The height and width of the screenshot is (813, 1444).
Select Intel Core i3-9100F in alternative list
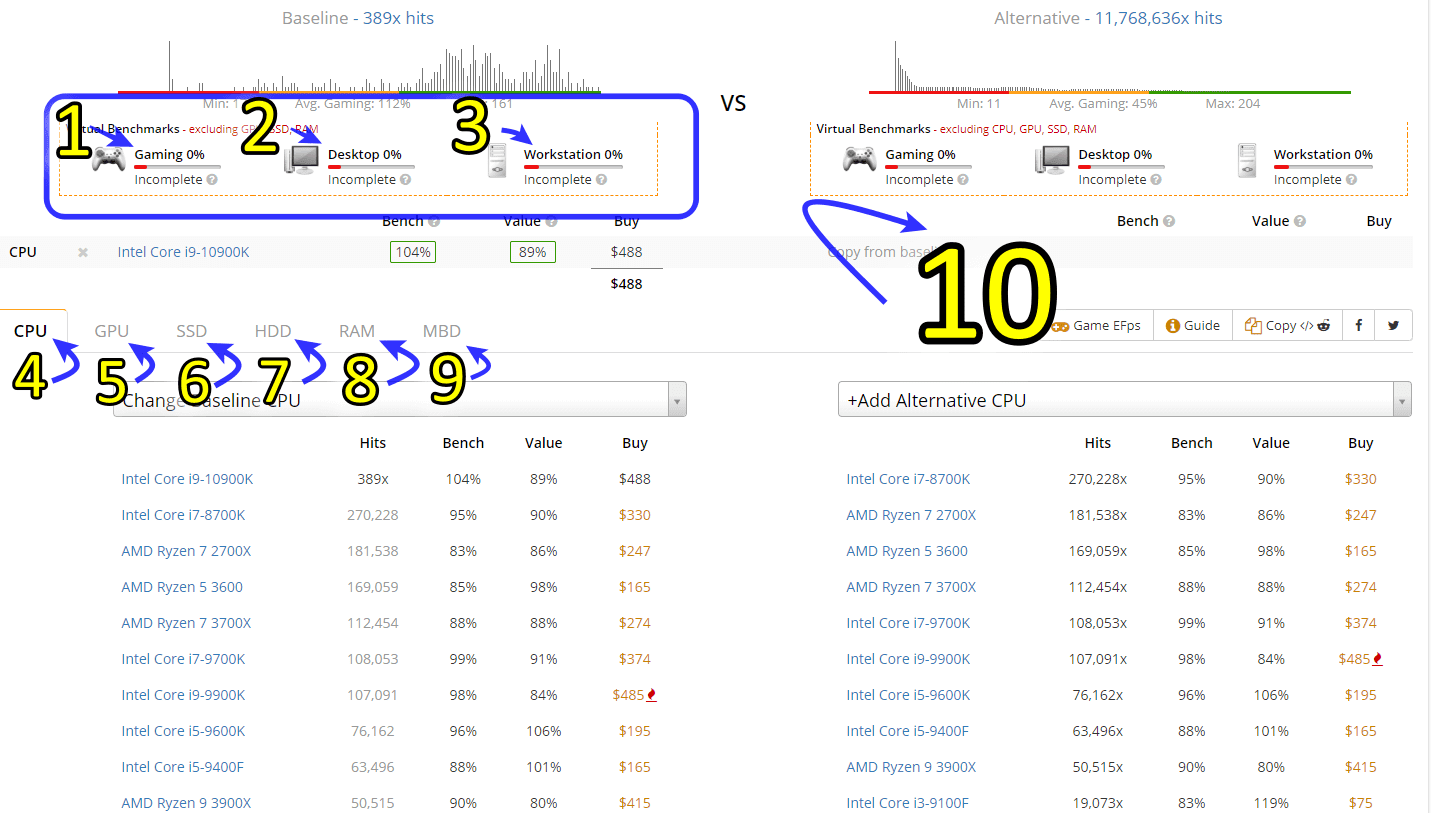tap(907, 803)
